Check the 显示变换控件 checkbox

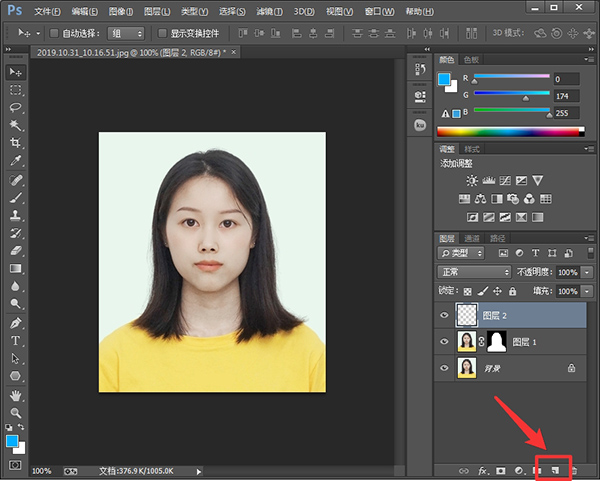click(x=163, y=33)
